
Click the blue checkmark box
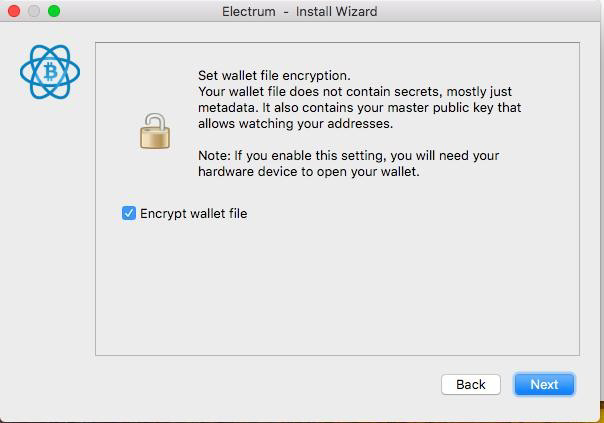coord(129,213)
